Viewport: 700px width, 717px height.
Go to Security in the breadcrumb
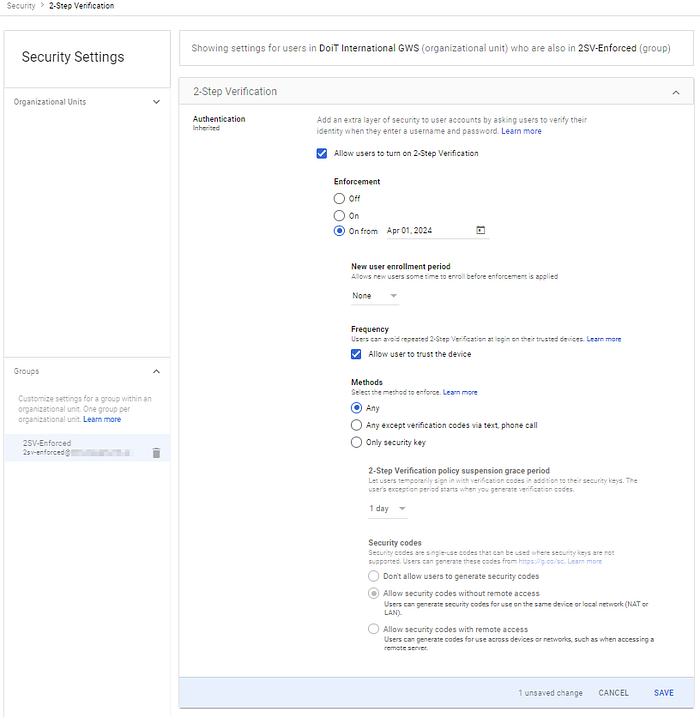click(21, 6)
